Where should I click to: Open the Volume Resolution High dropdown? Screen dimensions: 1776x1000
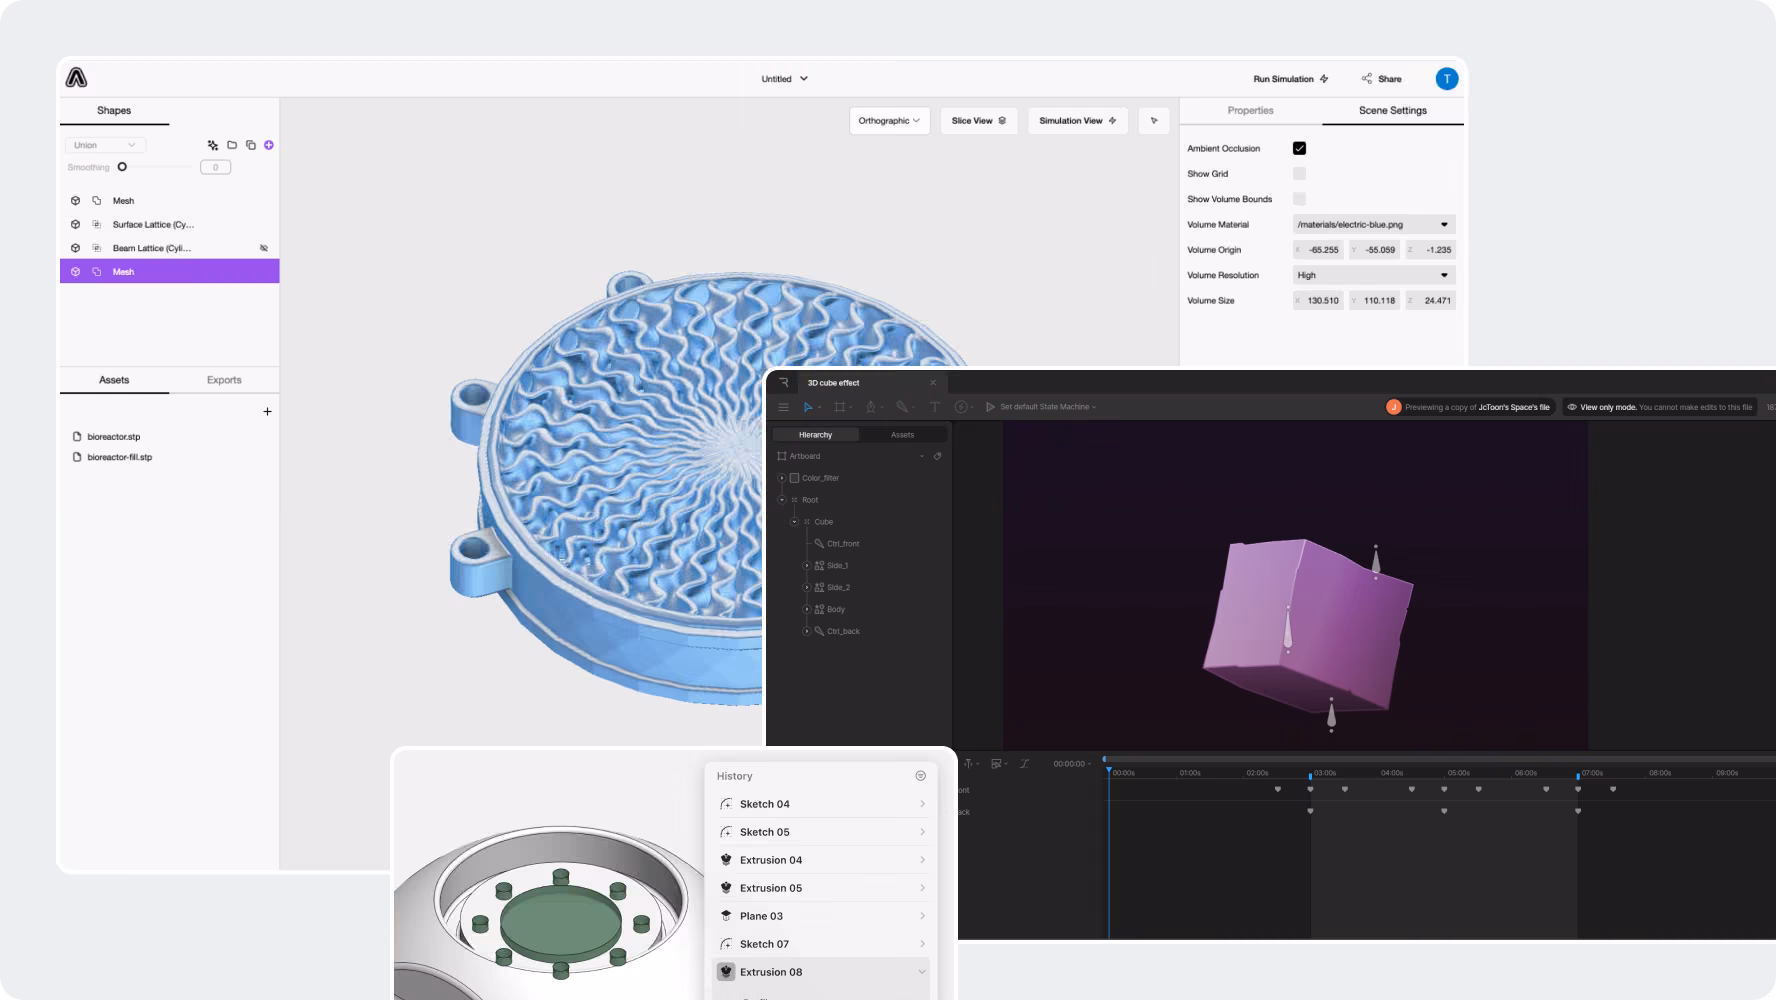1374,275
